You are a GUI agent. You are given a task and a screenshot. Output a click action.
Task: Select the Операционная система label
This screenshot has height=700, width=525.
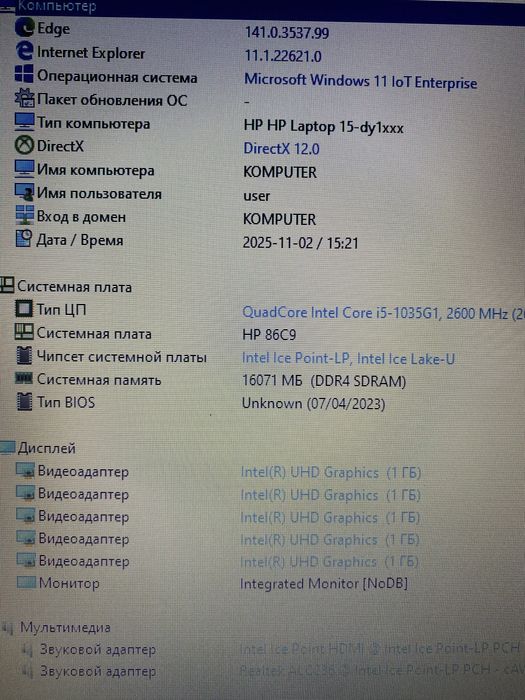pyautogui.click(x=117, y=76)
